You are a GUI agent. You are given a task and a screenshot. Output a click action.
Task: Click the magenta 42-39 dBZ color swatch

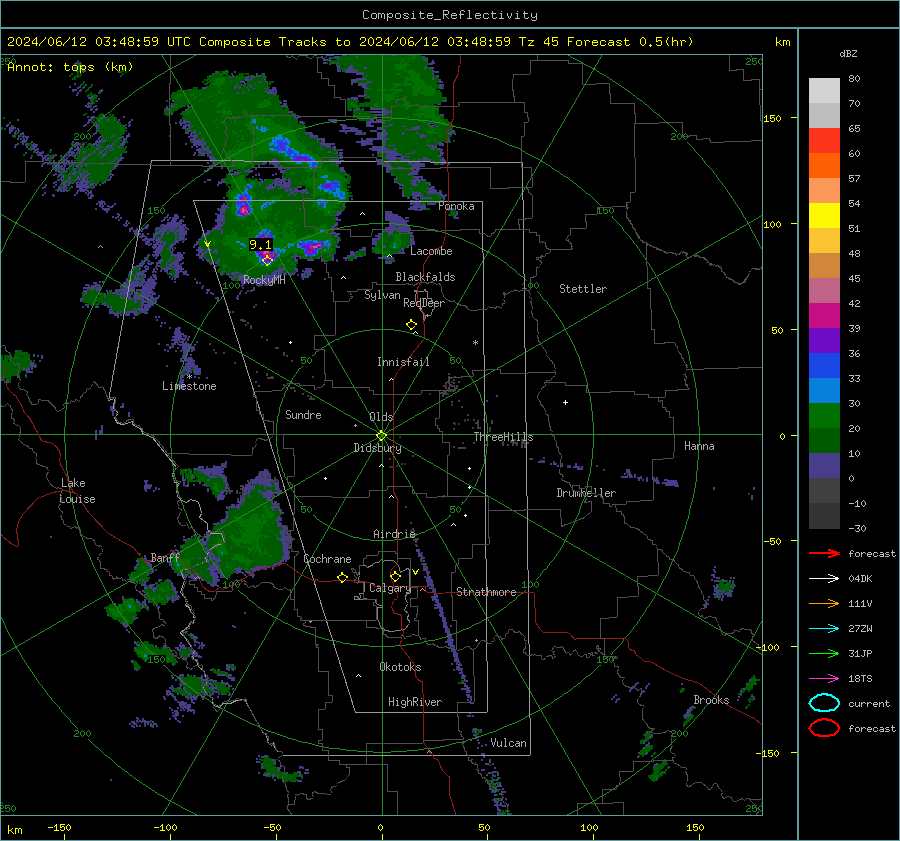[x=824, y=316]
